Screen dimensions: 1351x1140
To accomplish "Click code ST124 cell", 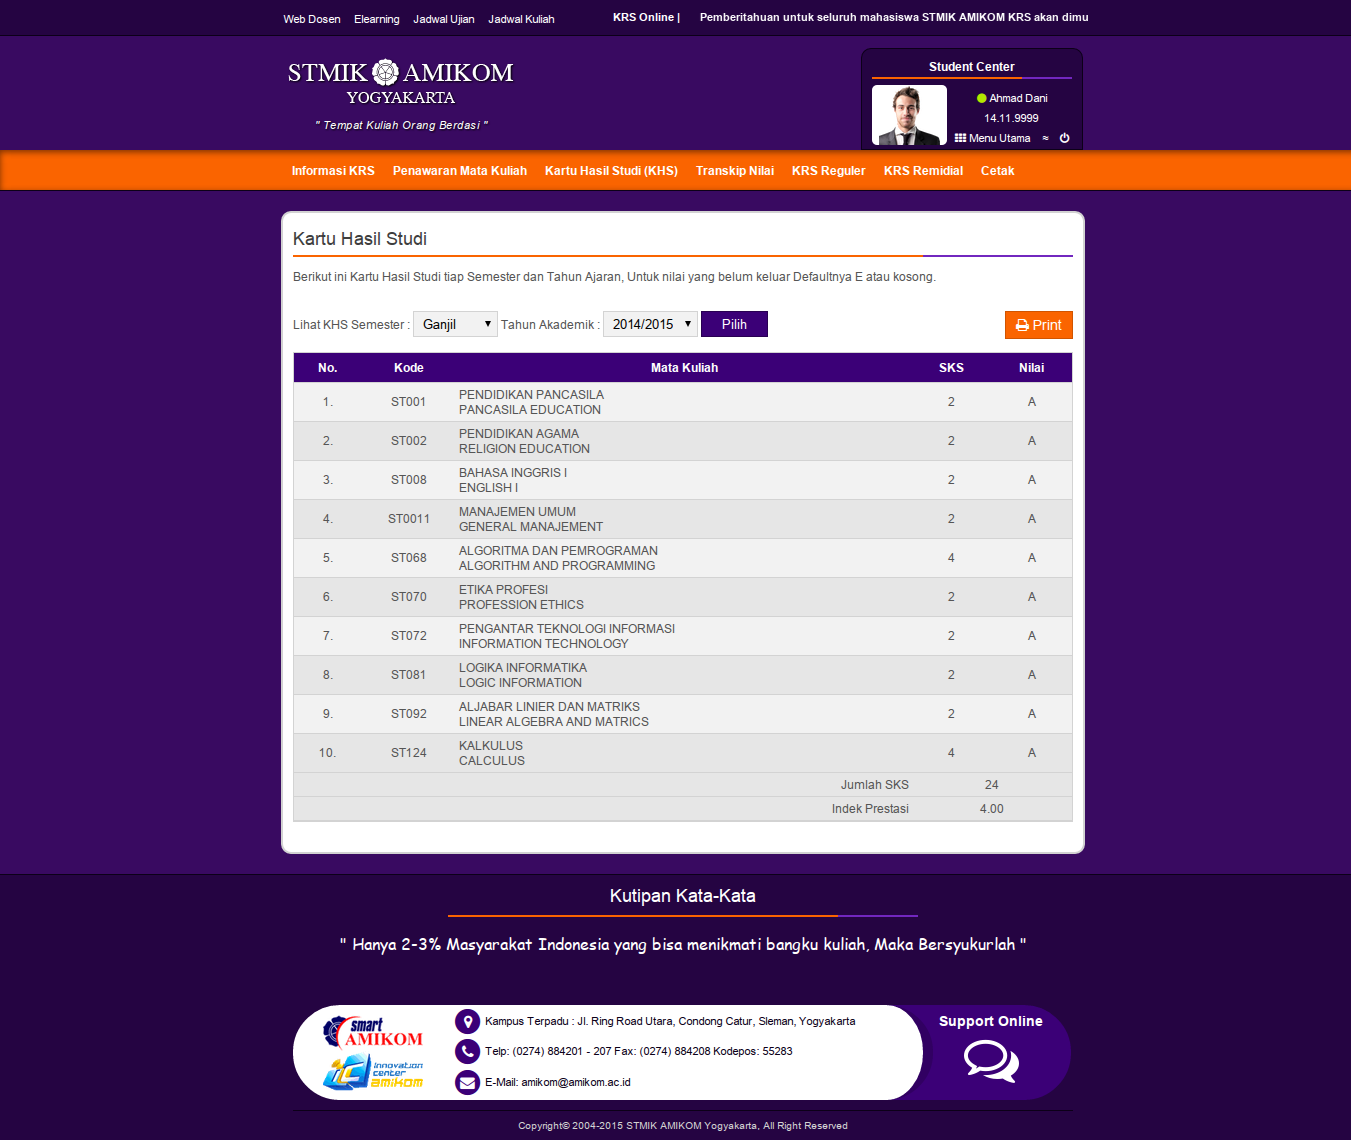I will 409,753.
